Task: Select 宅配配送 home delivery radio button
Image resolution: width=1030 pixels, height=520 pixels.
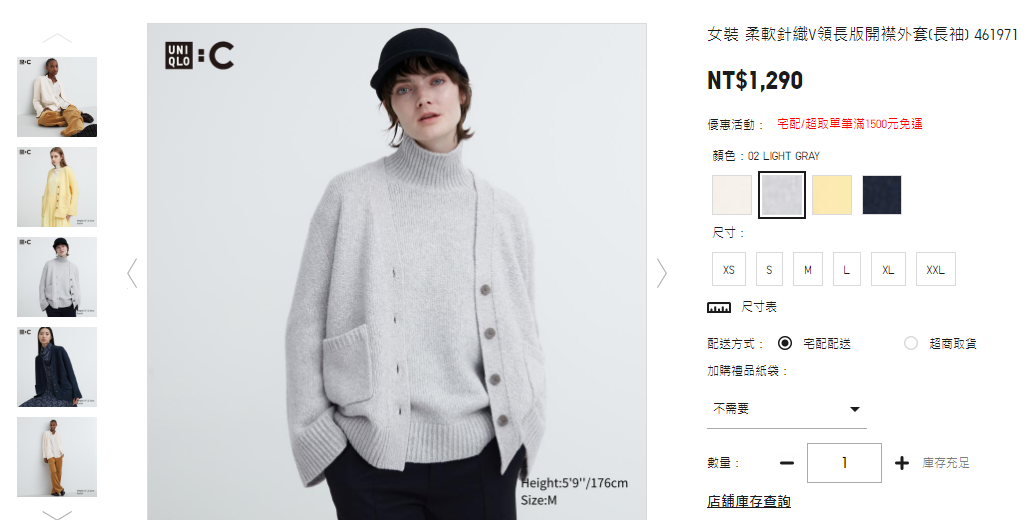Action: click(x=785, y=343)
